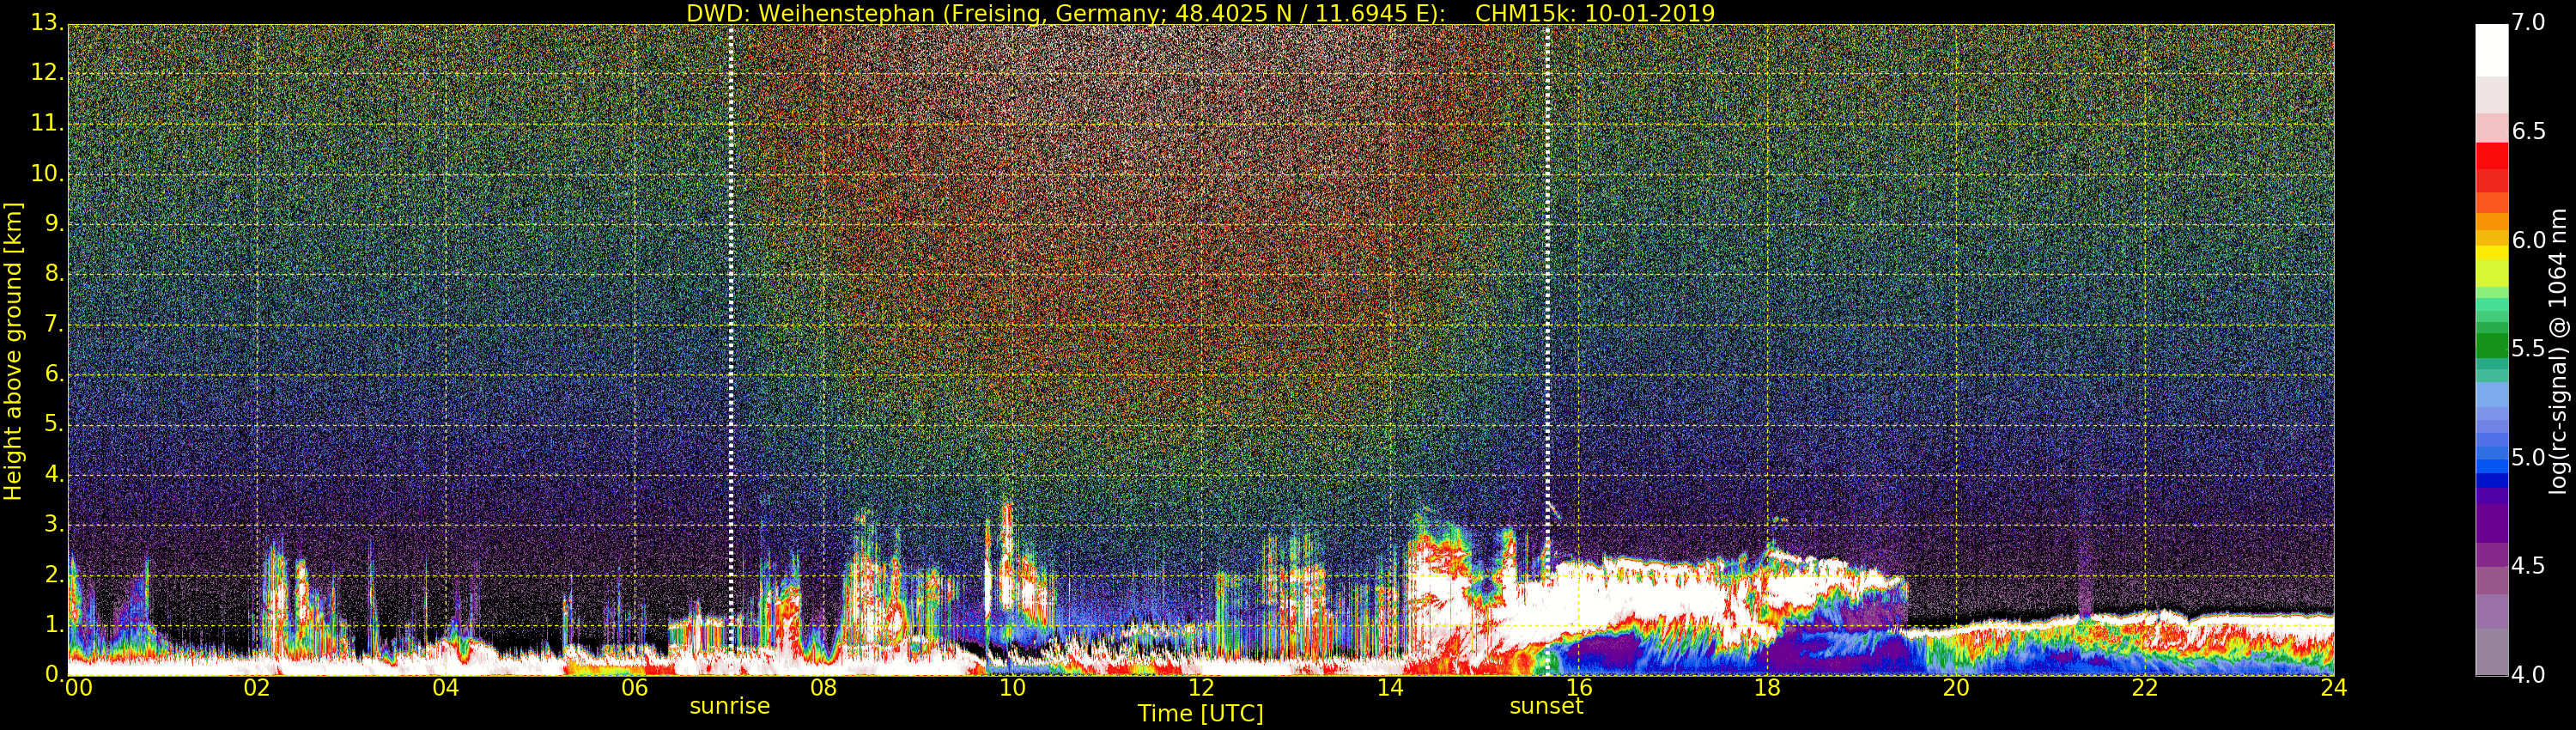Click the 'sunrise' label below the time axis
The height and width of the screenshot is (730, 2576).
(730, 706)
